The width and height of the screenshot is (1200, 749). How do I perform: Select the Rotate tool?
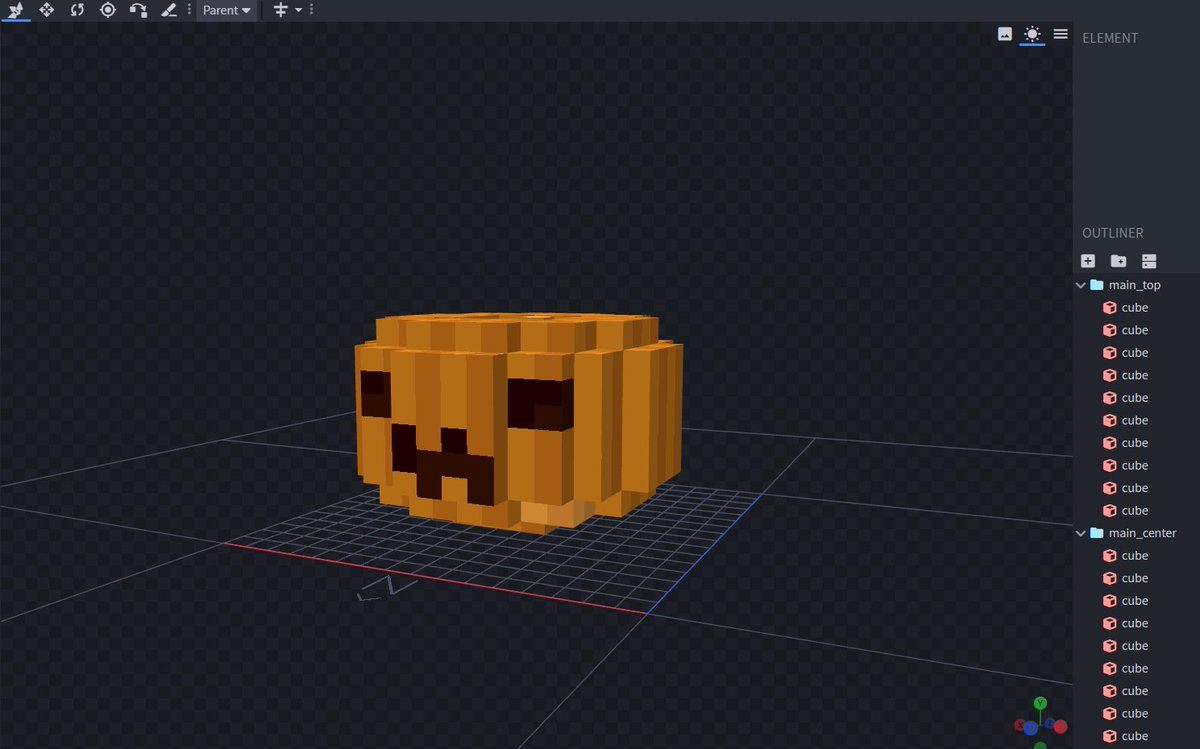[77, 10]
